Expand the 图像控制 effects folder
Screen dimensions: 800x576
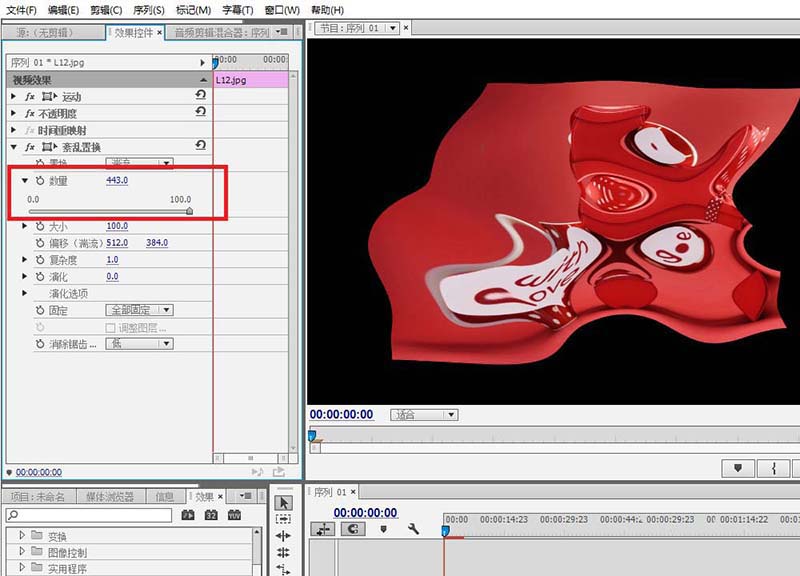(21, 551)
